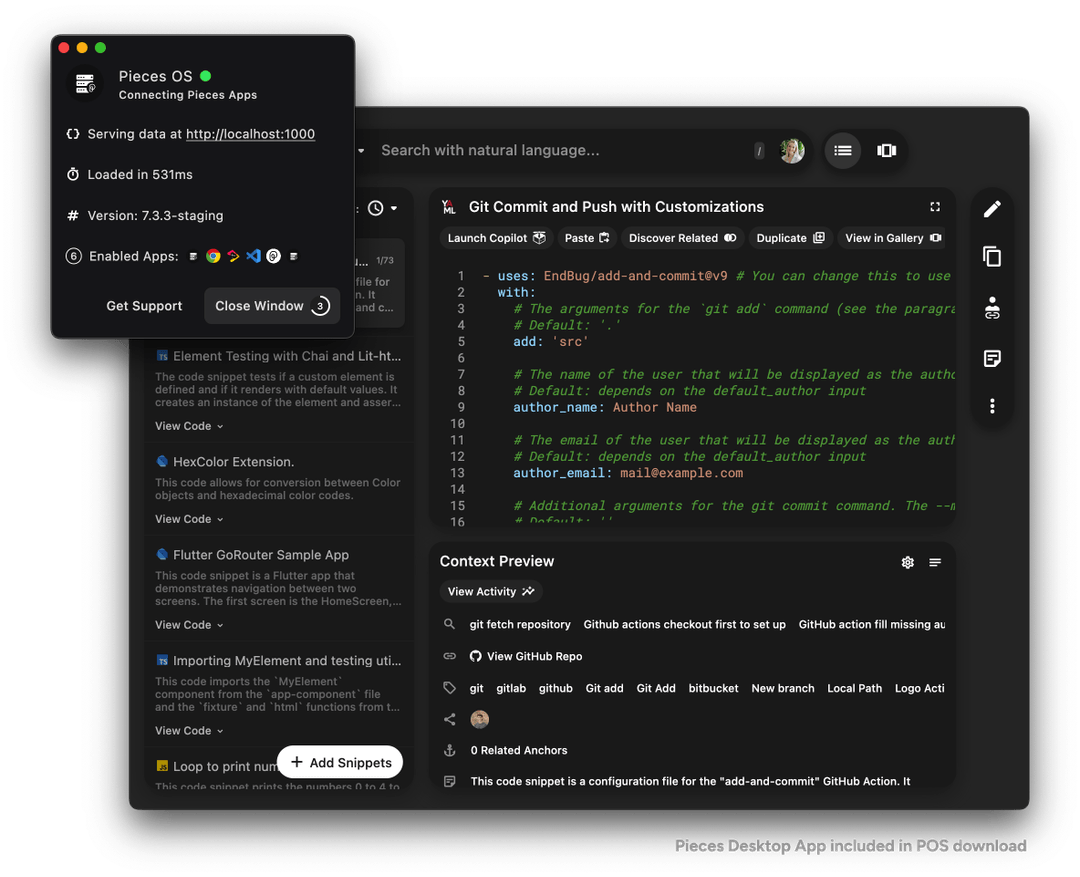1080x877 pixels.
Task: Open the Context Preview settings gear
Action: [907, 562]
